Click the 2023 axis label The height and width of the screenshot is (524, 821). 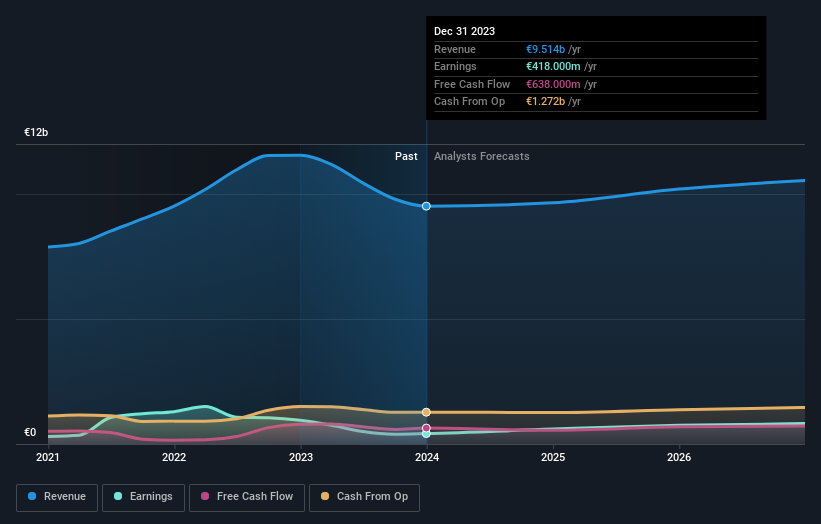301,458
